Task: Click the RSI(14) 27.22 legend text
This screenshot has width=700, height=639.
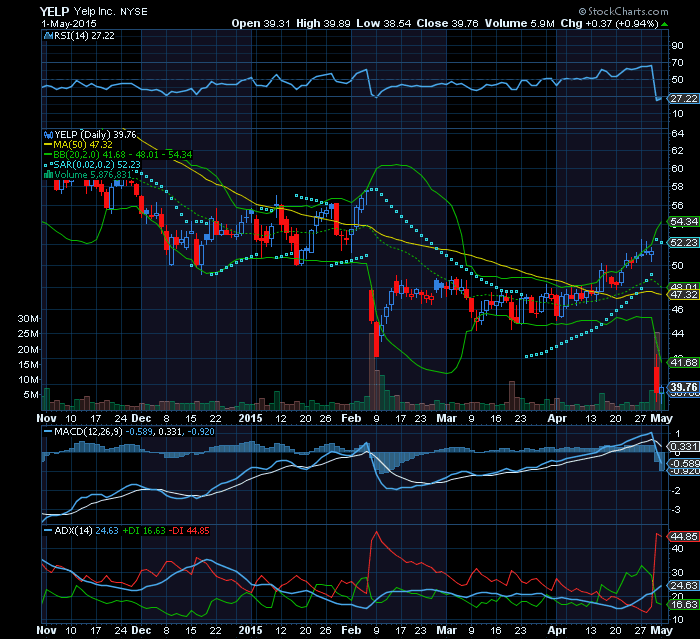Action: click(x=84, y=36)
